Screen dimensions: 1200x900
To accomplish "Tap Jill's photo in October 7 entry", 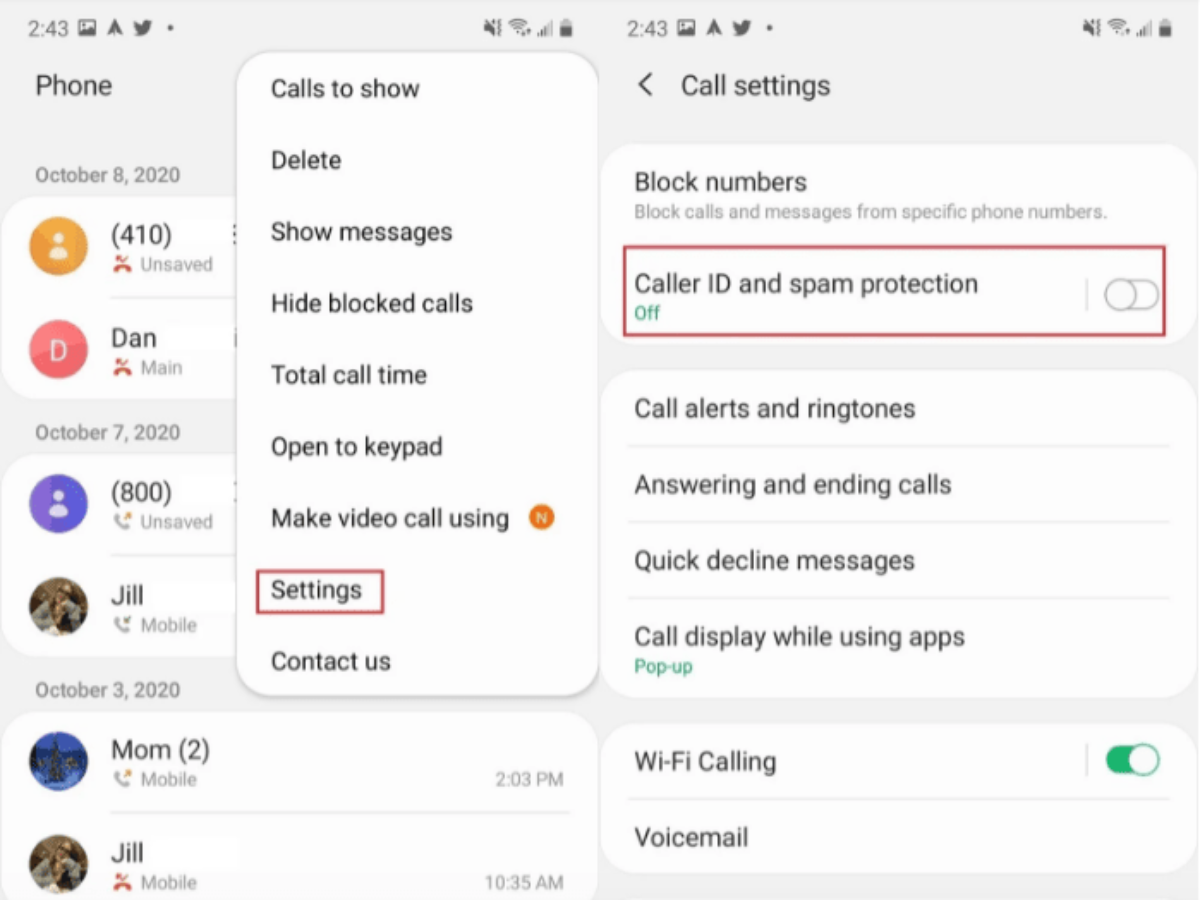I will [x=58, y=606].
